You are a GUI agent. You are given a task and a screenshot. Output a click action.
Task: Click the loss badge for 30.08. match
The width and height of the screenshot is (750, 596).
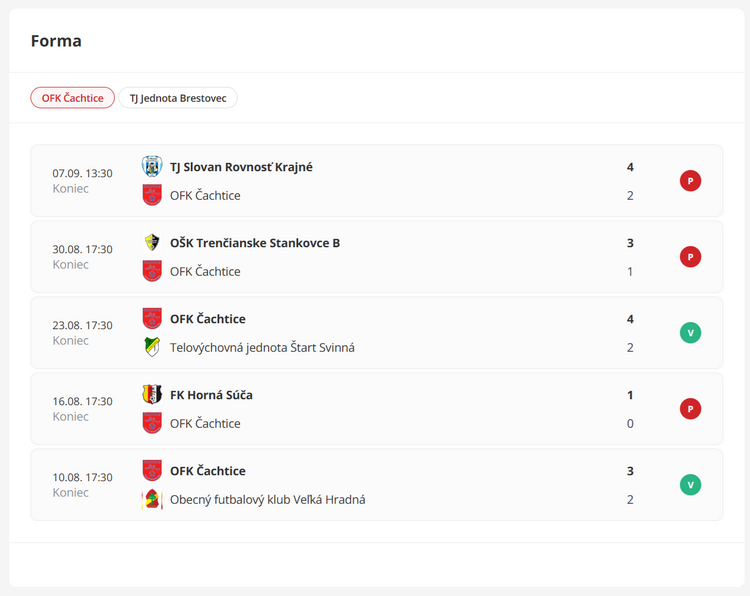[690, 257]
